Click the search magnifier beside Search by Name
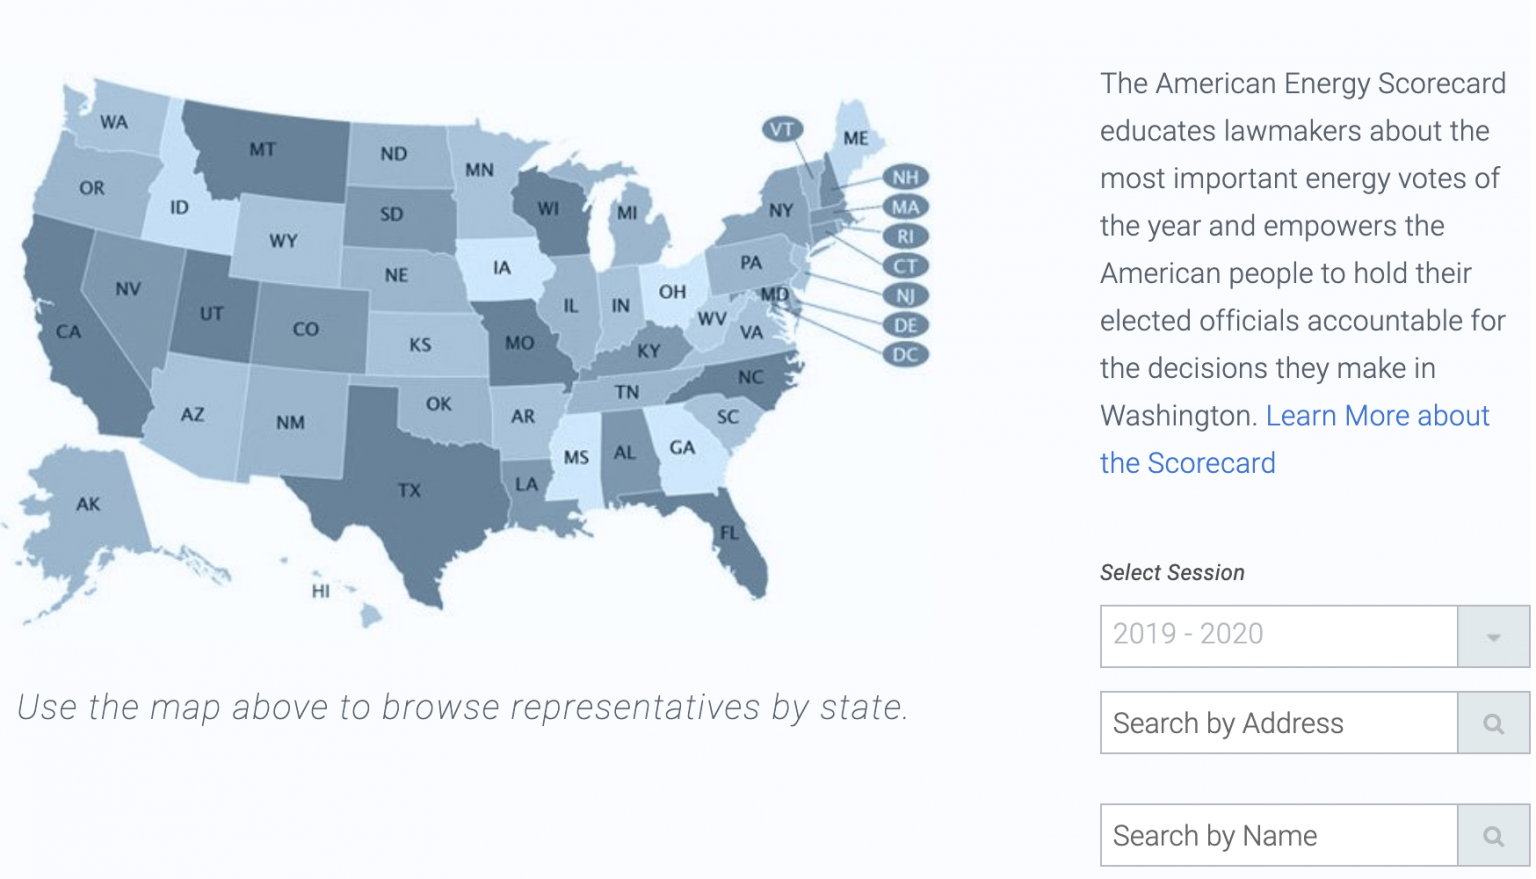The width and height of the screenshot is (1536, 879). tap(1494, 835)
